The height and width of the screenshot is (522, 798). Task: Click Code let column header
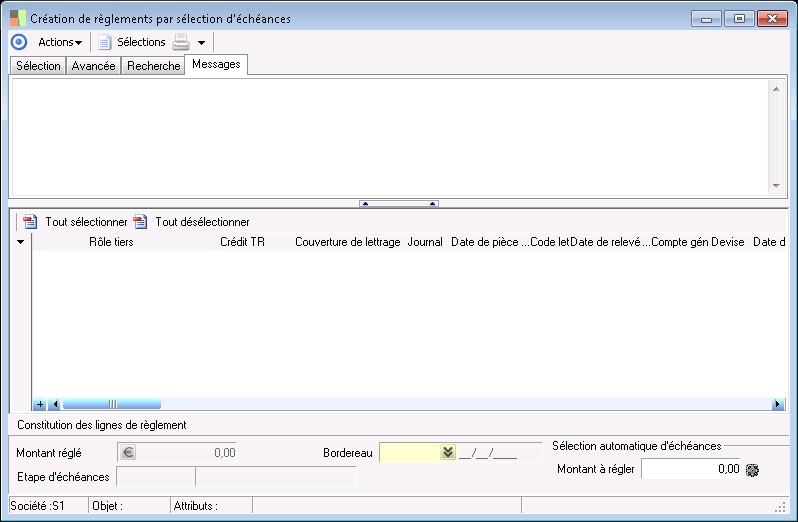(x=550, y=242)
